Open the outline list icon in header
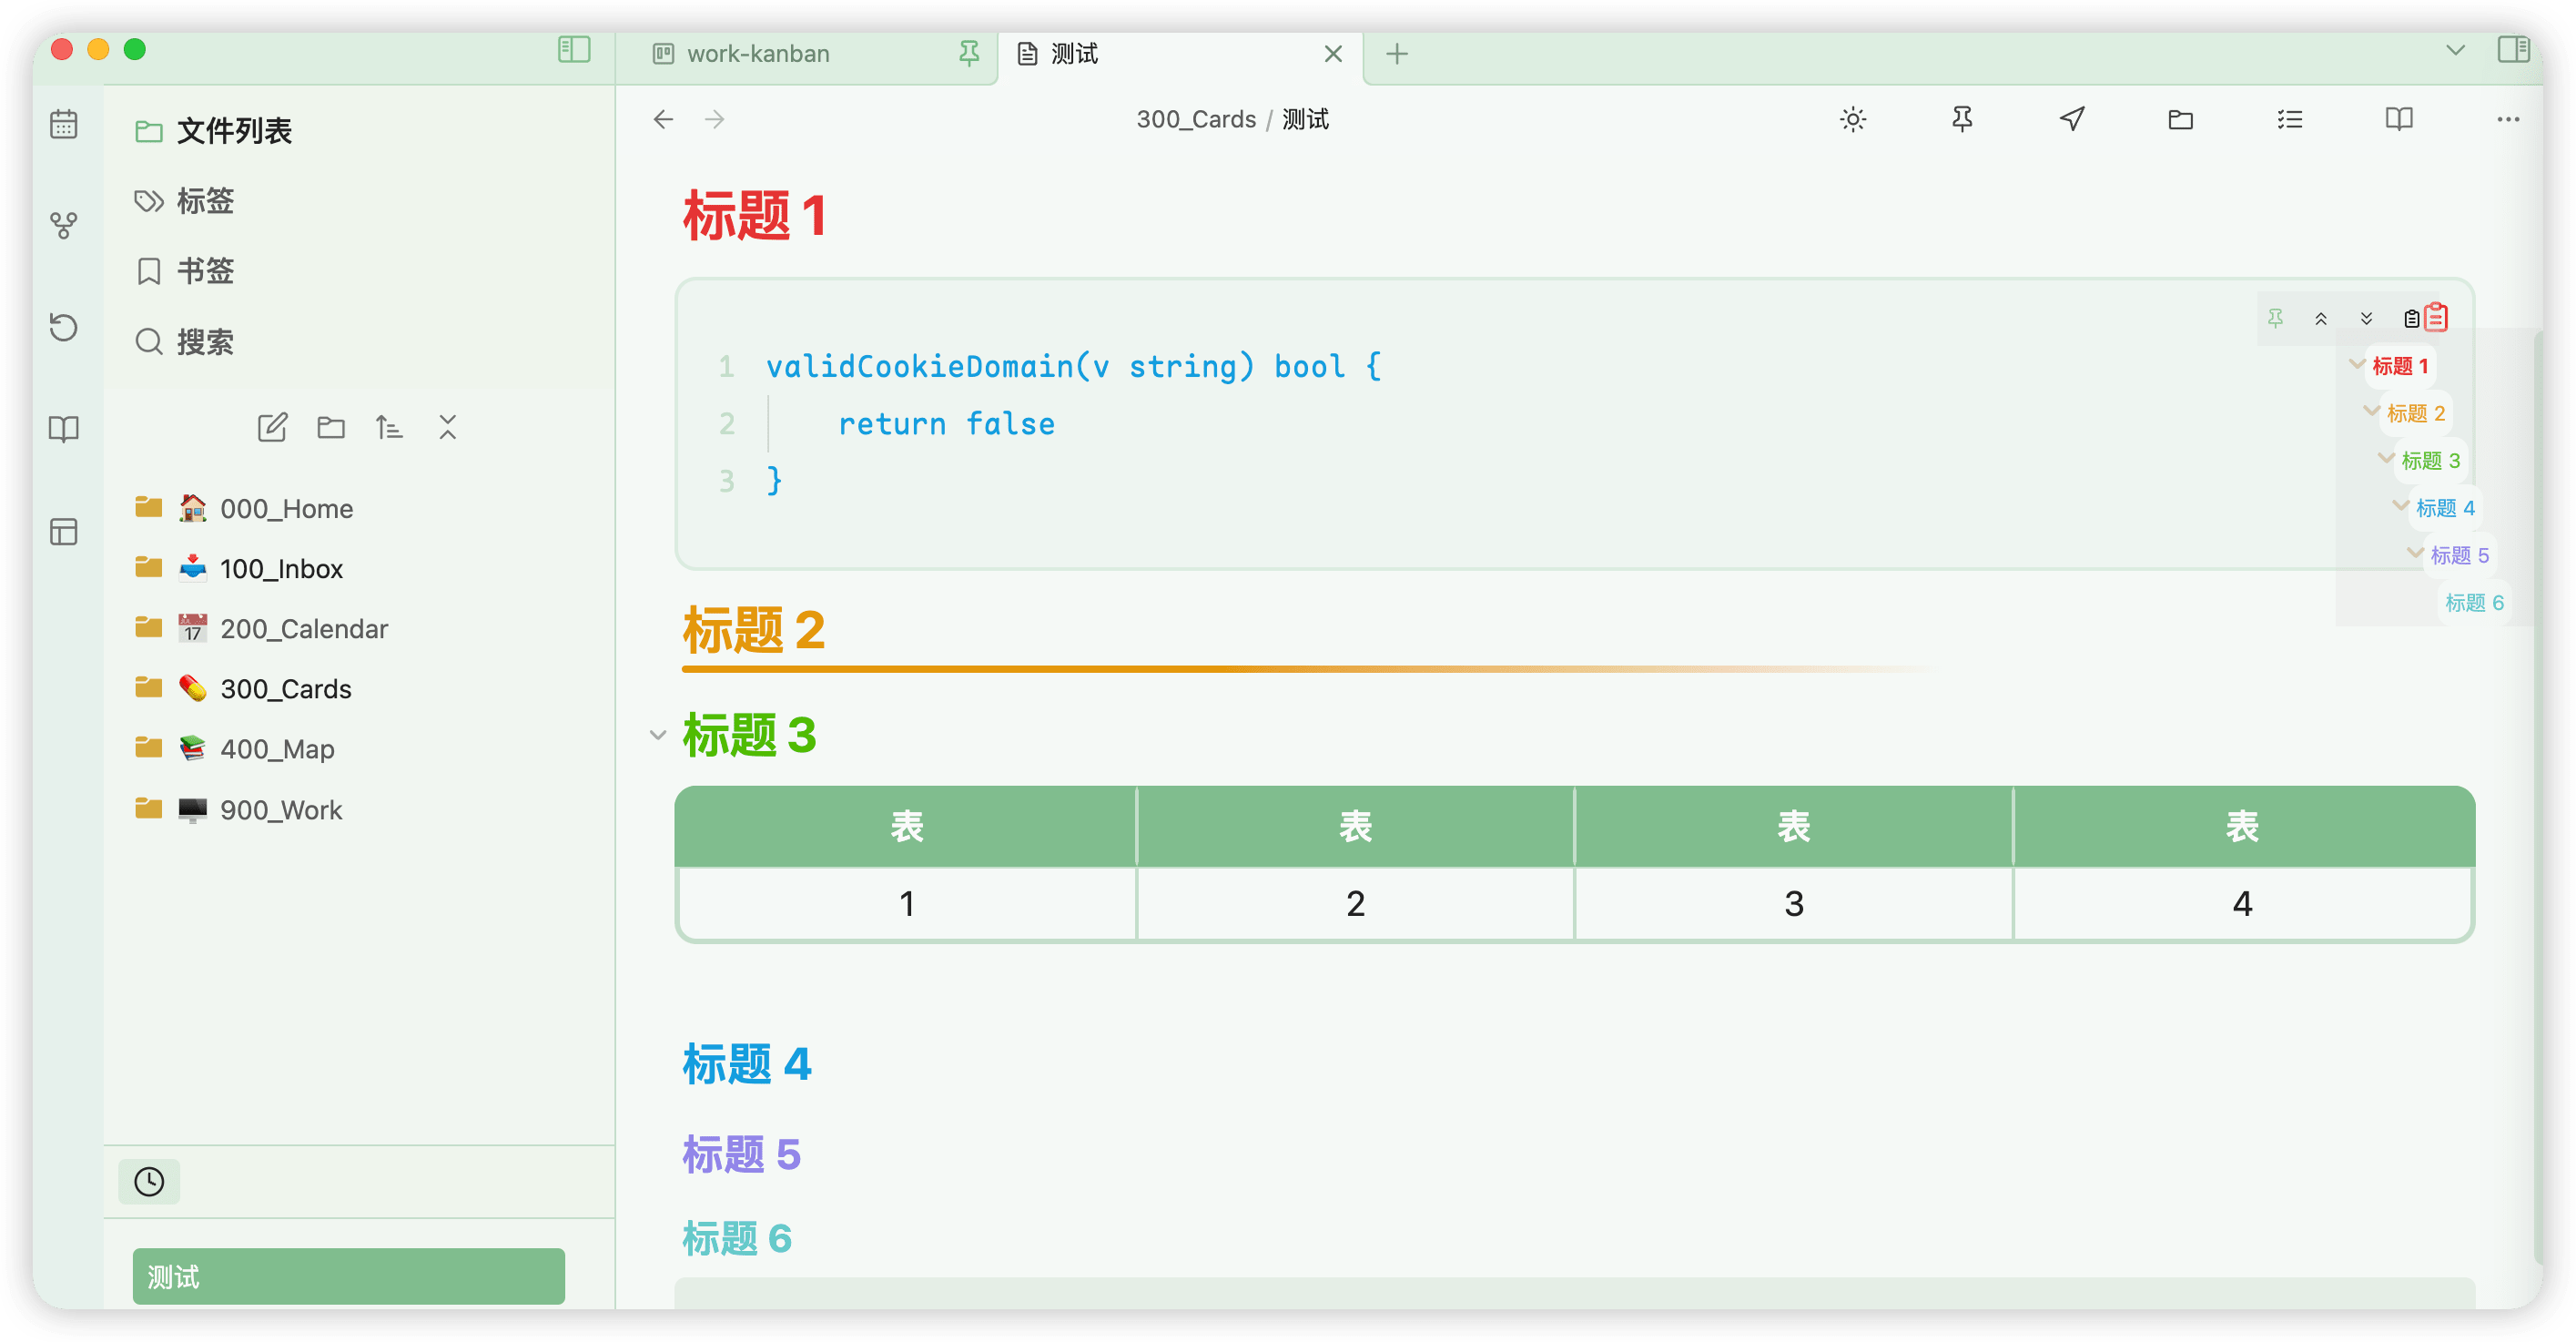Image resolution: width=2576 pixels, height=1342 pixels. (x=2290, y=119)
